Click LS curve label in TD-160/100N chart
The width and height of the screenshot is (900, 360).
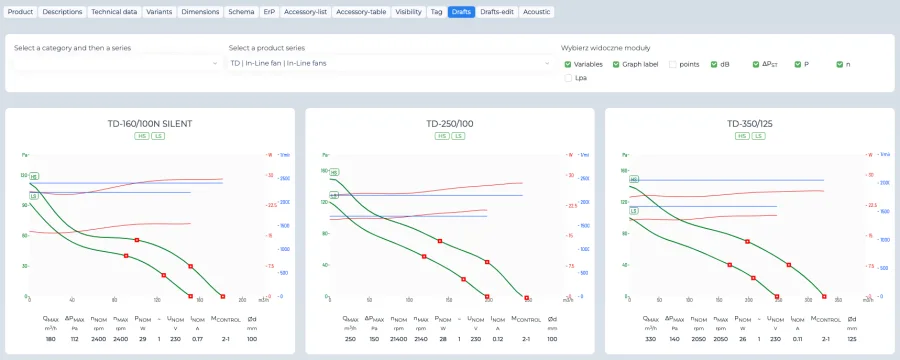point(34,196)
